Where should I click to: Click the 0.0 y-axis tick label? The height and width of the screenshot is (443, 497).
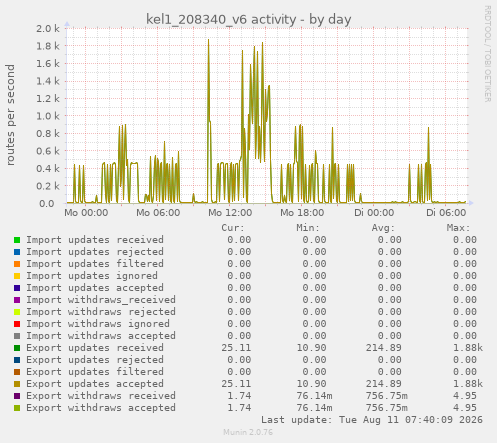tap(47, 203)
